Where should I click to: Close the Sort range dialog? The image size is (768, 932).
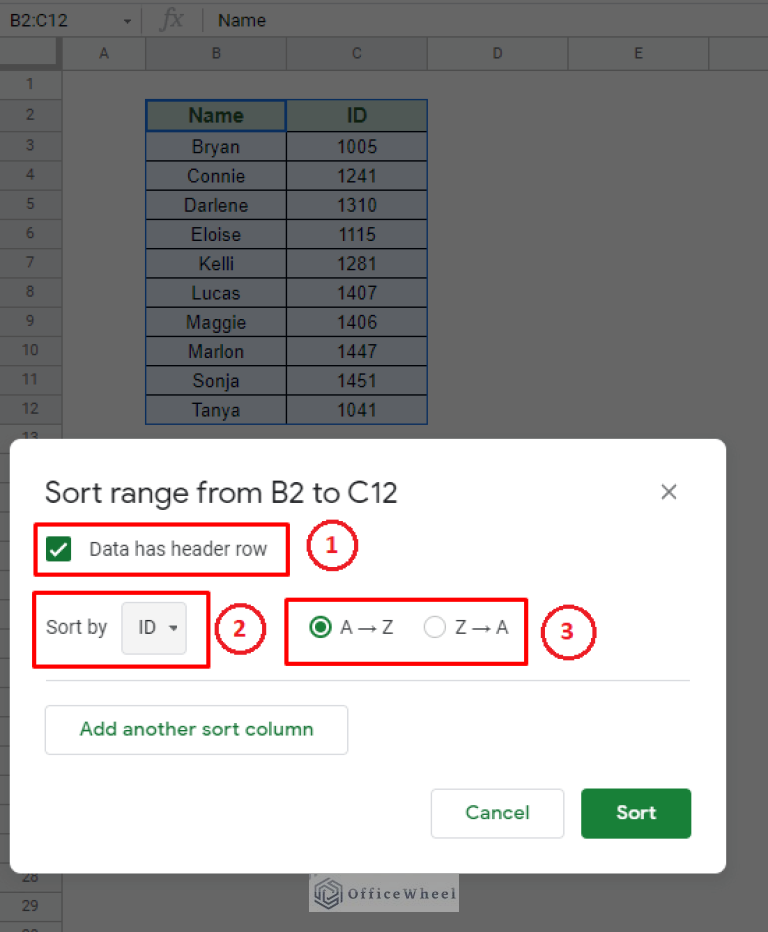[669, 491]
